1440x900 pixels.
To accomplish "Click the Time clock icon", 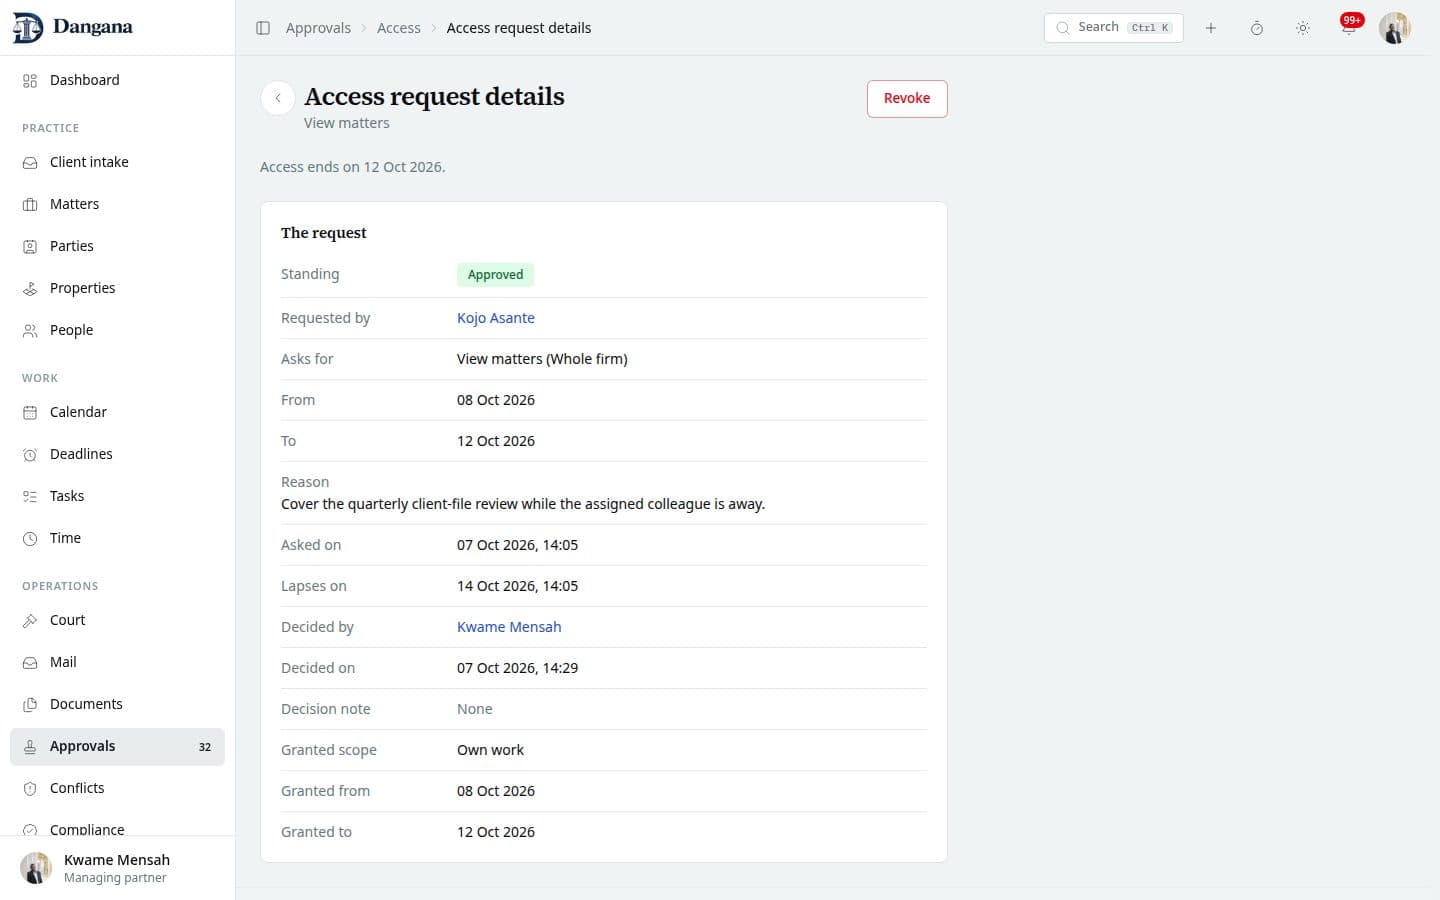I will pyautogui.click(x=30, y=538).
